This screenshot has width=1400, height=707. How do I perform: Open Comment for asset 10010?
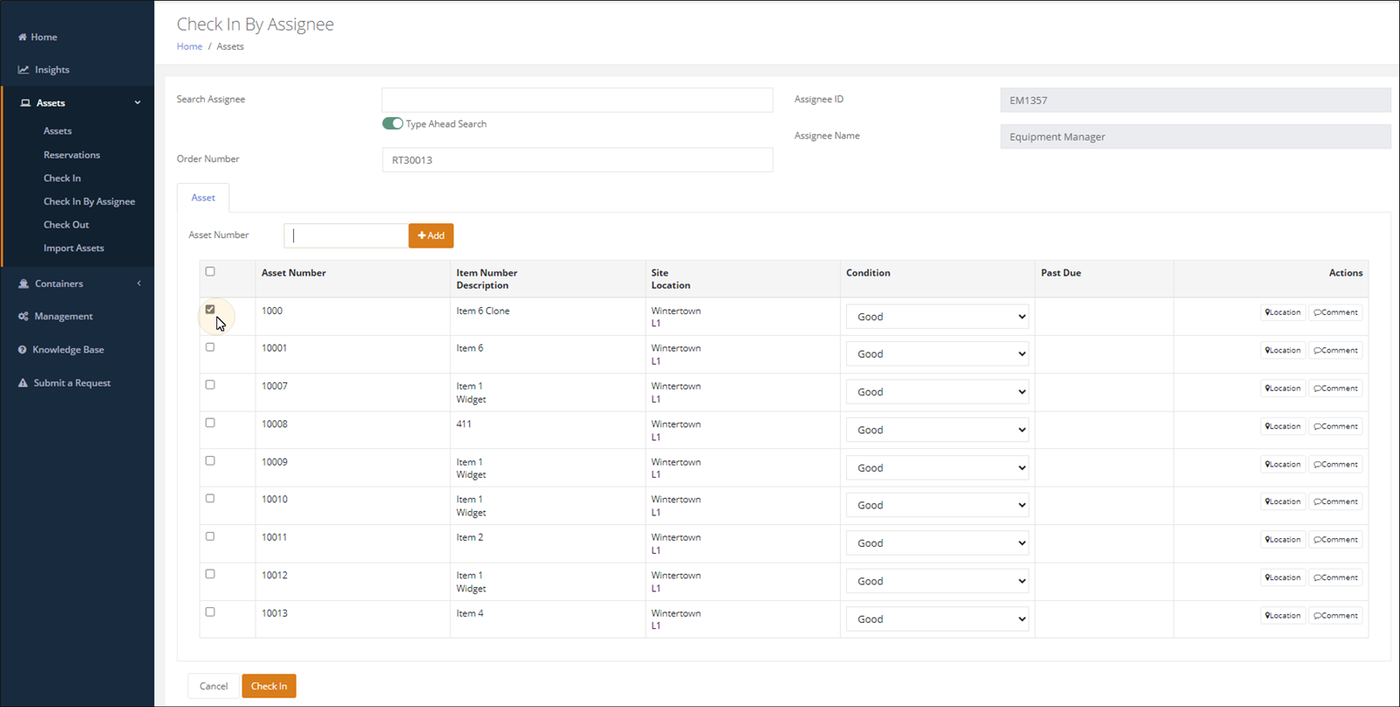(1335, 502)
